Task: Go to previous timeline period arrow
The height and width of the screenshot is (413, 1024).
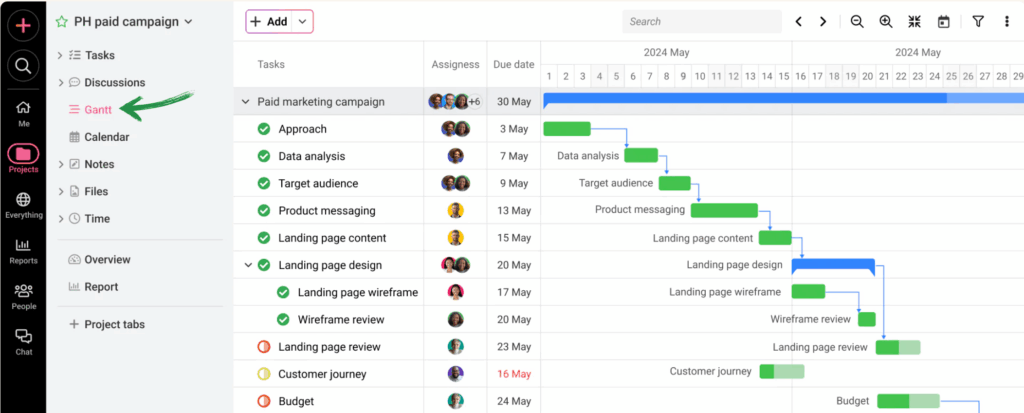Action: pyautogui.click(x=798, y=22)
